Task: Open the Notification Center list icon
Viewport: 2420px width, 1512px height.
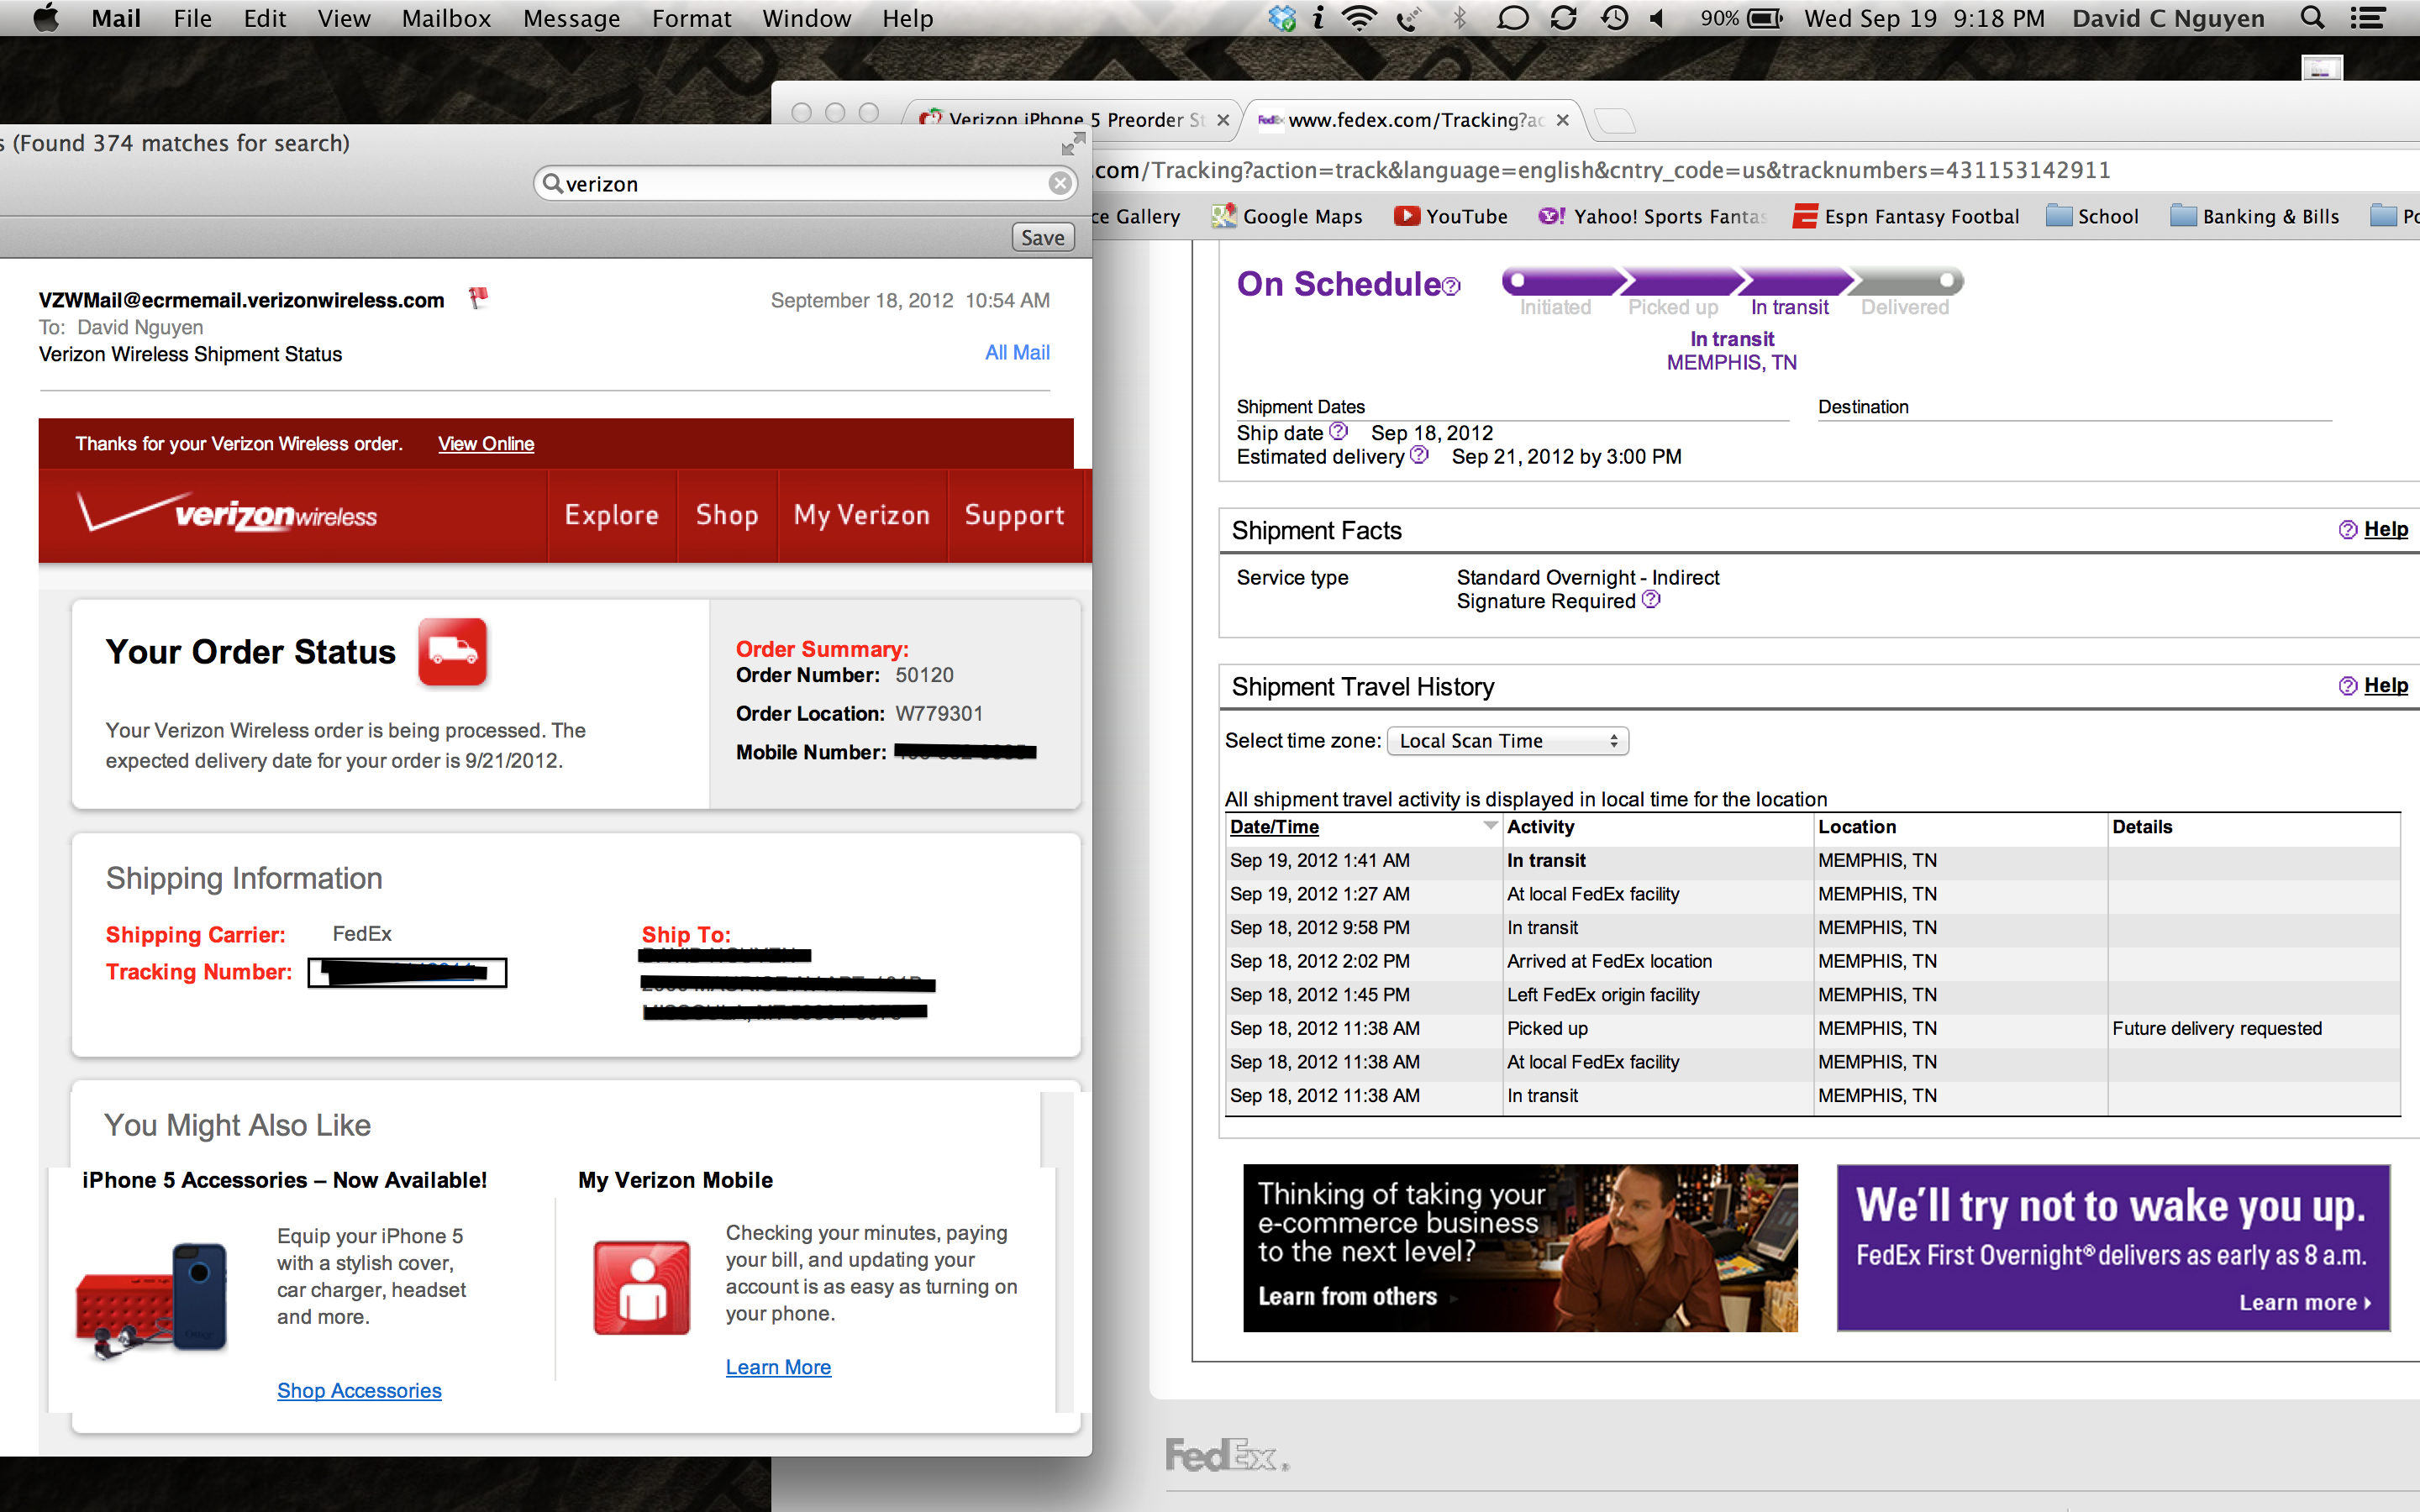Action: pyautogui.click(x=2367, y=18)
